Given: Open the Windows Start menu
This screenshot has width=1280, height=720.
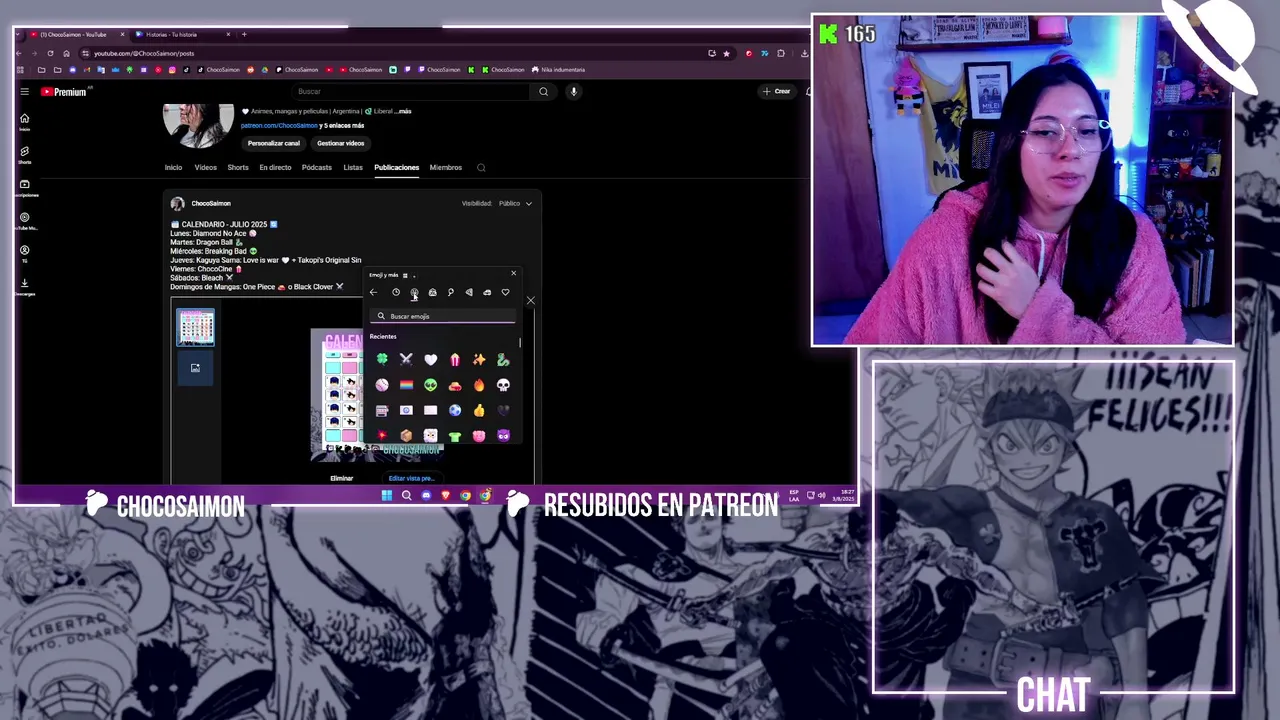Looking at the screenshot, I should click(x=386, y=495).
